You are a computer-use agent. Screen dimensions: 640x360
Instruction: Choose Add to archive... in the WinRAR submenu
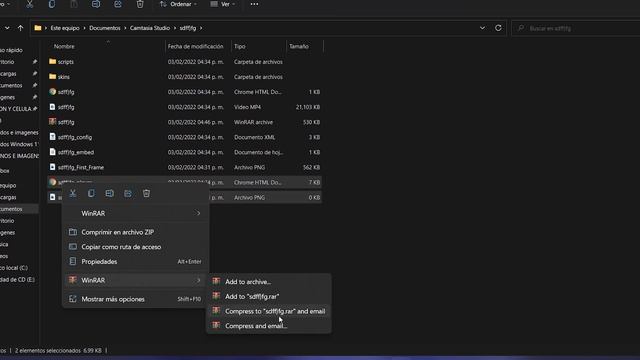click(x=269, y=282)
